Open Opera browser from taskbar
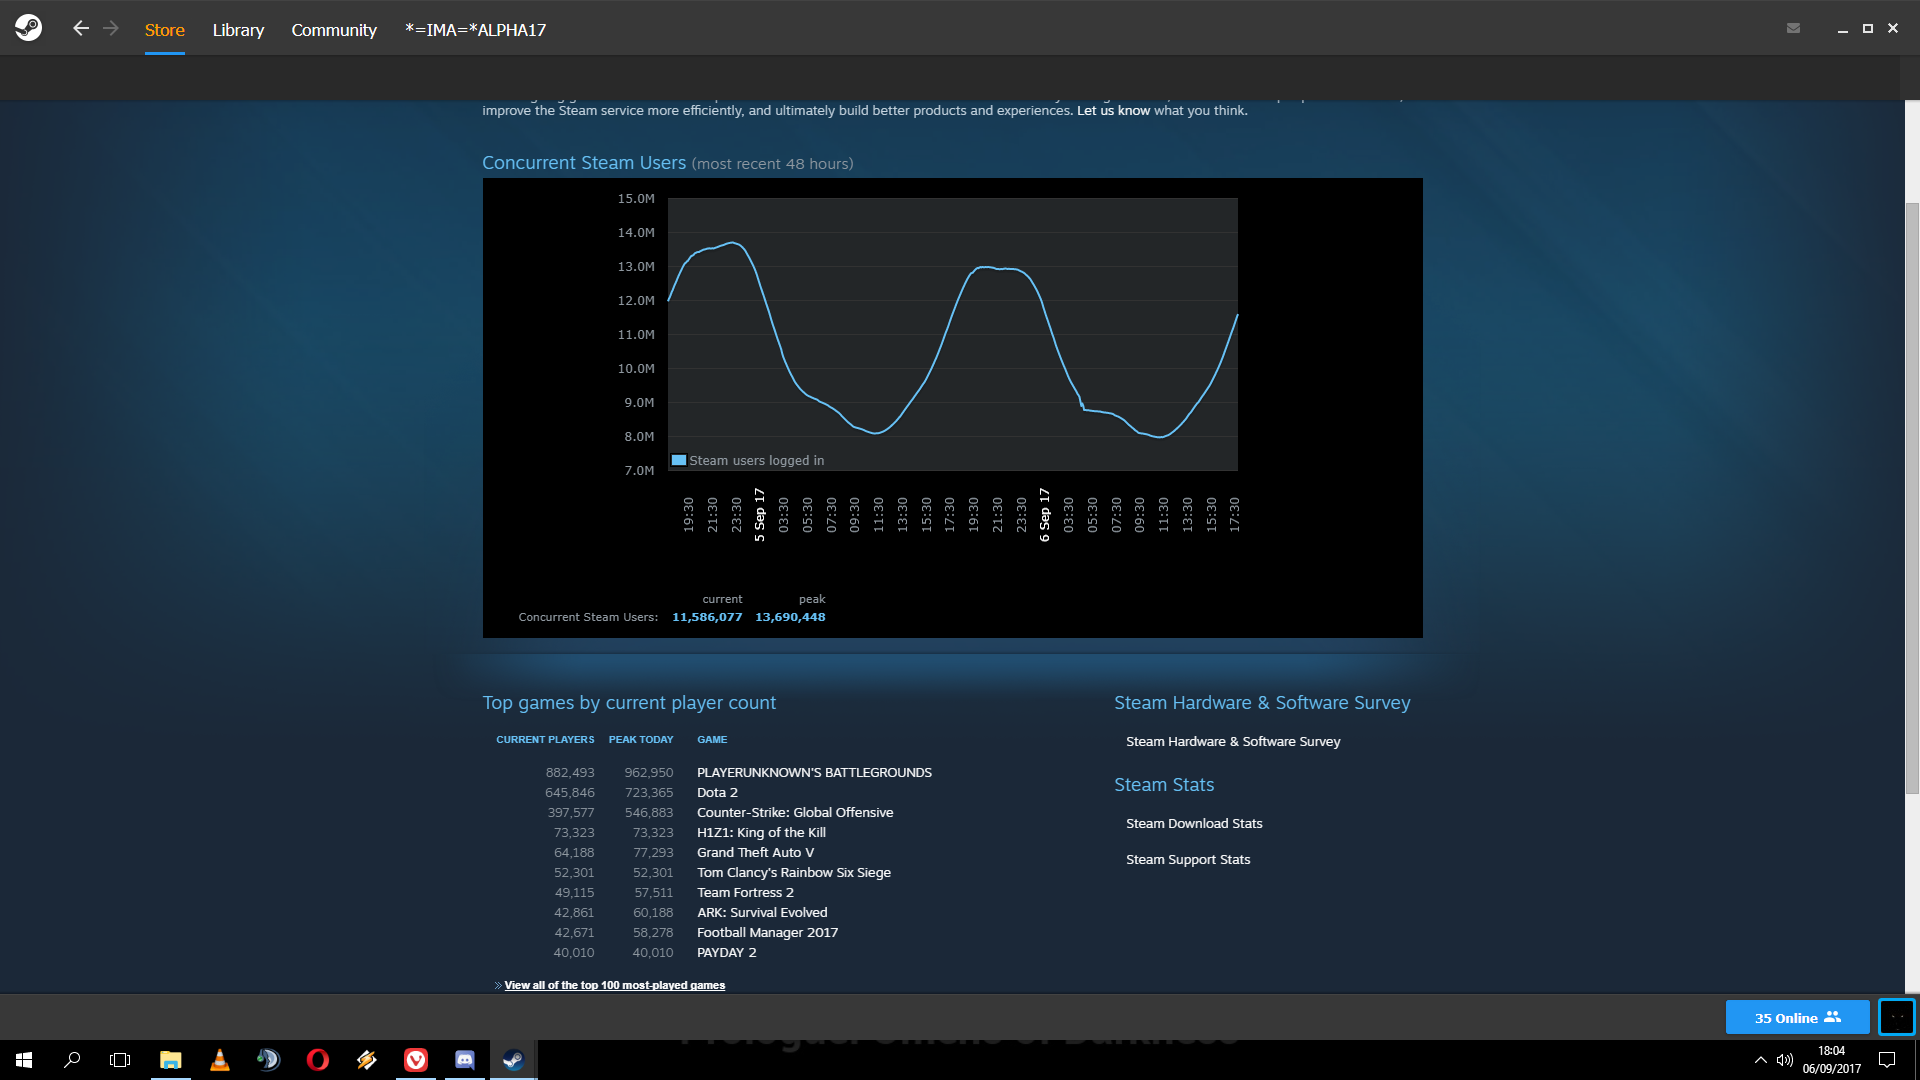This screenshot has height=1080, width=1920. pos(318,1060)
